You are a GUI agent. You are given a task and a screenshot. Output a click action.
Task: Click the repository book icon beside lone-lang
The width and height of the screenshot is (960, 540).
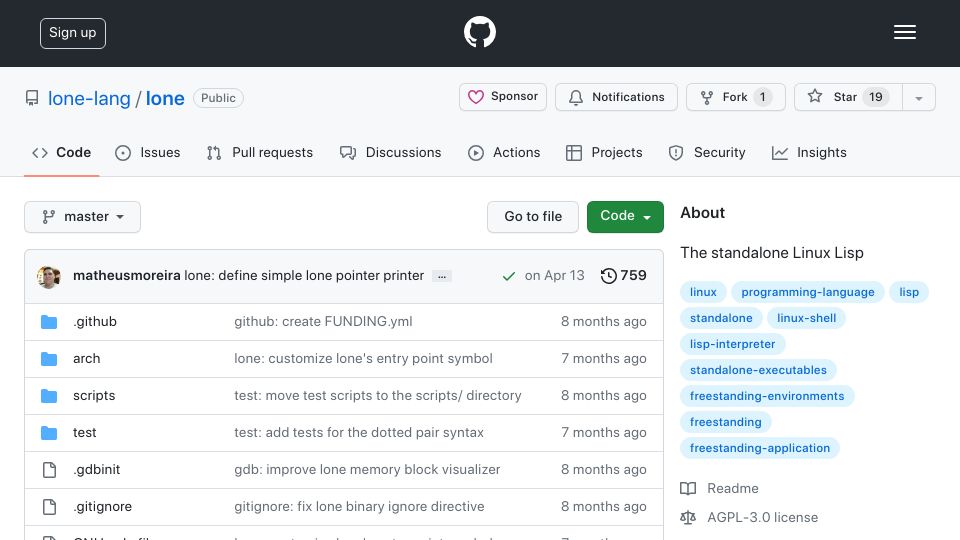tap(32, 98)
